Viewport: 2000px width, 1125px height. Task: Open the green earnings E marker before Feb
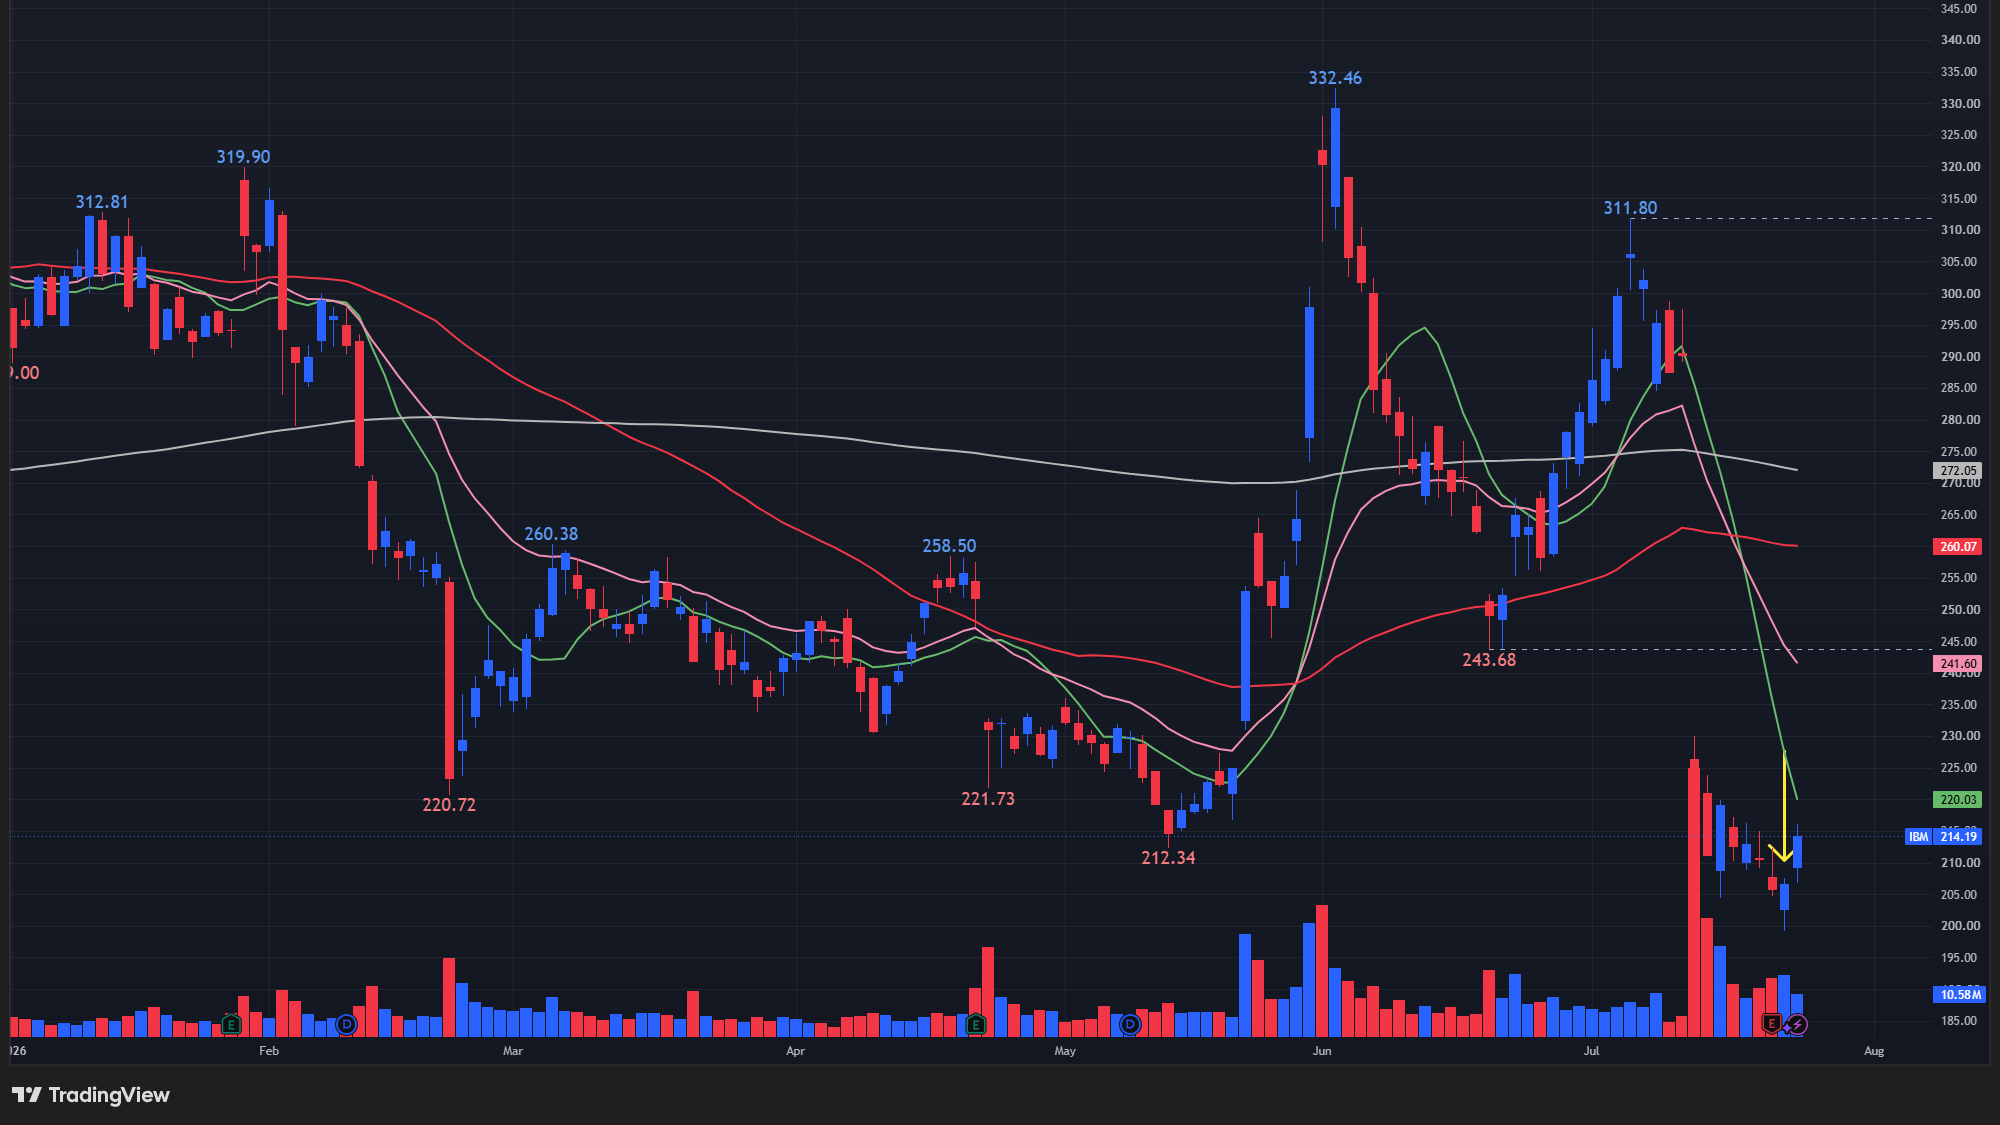click(x=231, y=1024)
